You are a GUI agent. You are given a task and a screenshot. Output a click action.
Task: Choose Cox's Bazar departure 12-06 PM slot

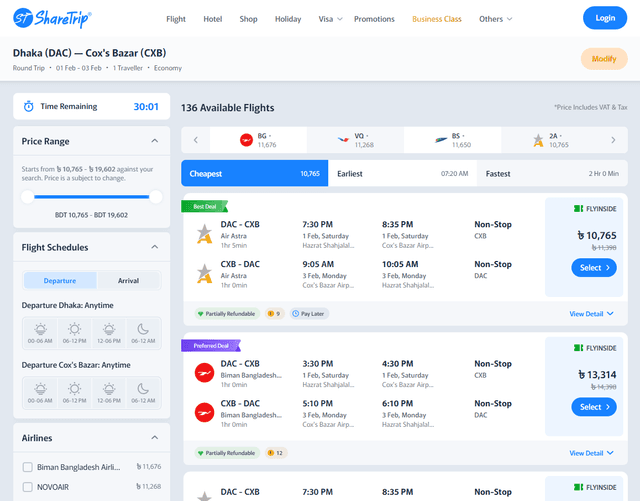click(109, 393)
